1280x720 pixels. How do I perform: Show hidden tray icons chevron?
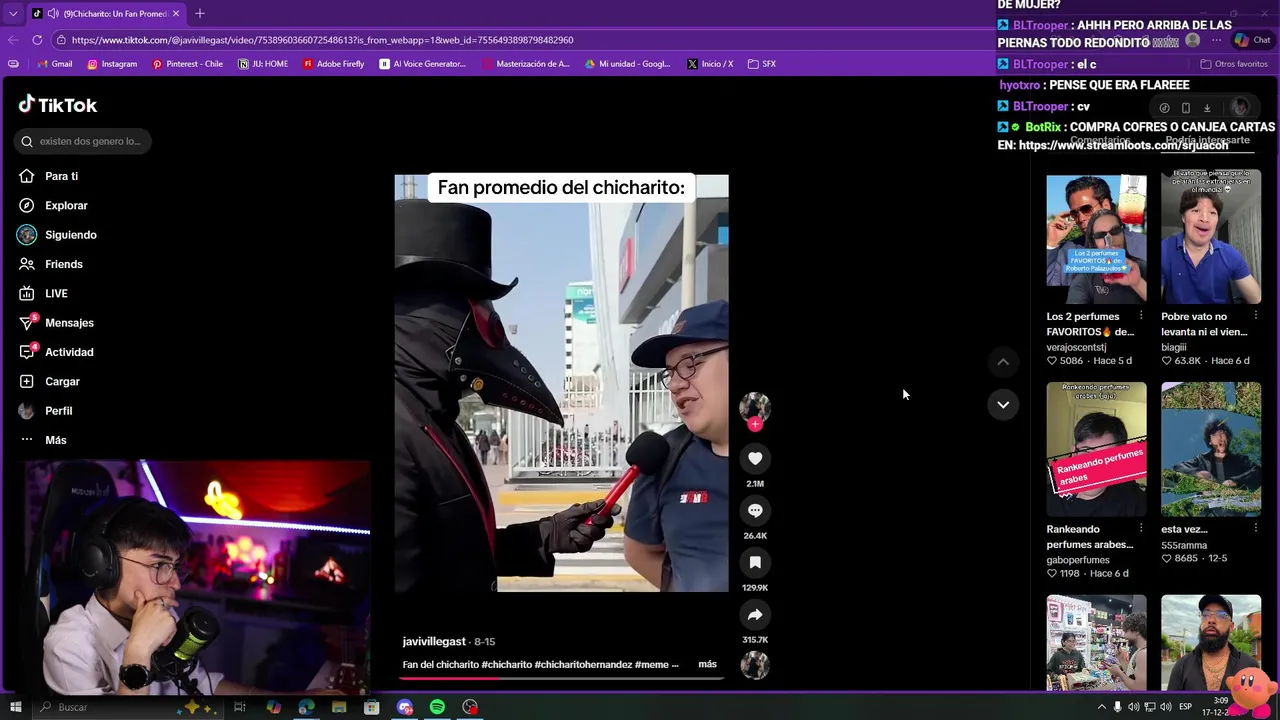tap(1101, 707)
